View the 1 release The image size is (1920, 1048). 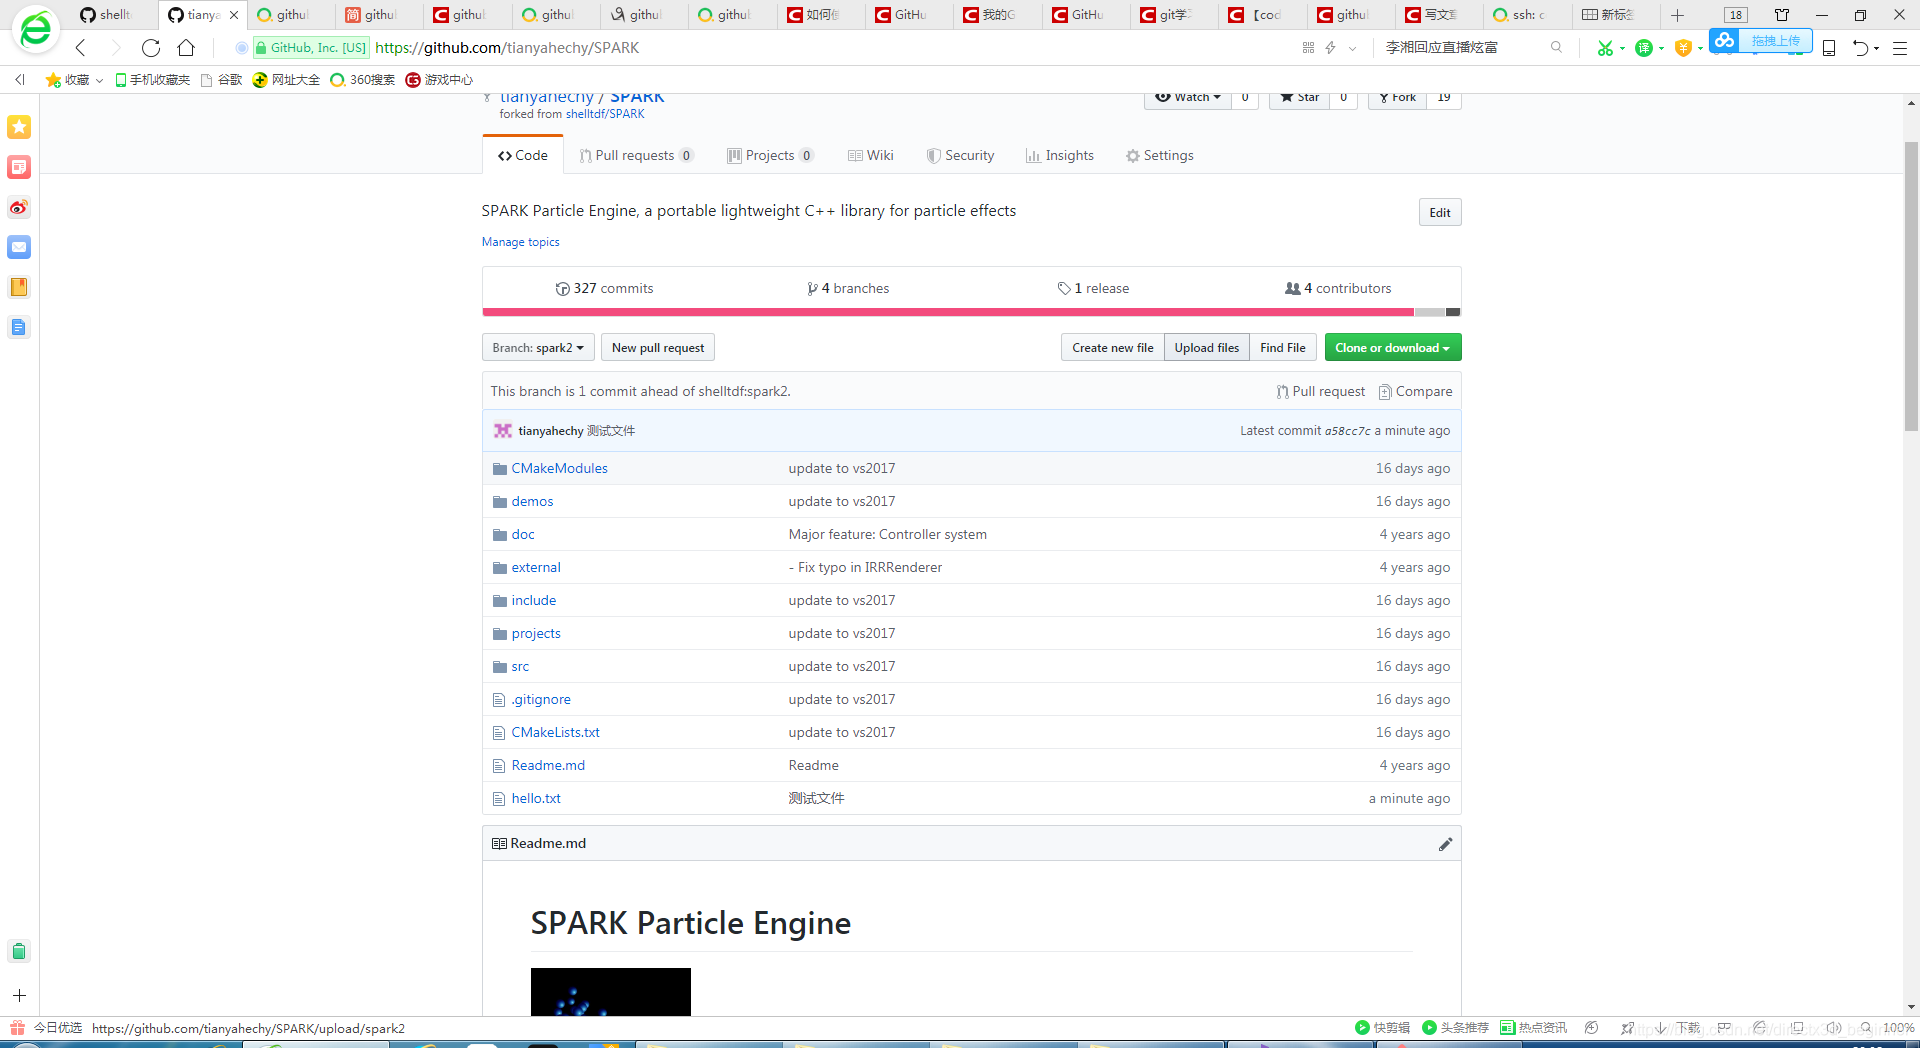point(1093,288)
